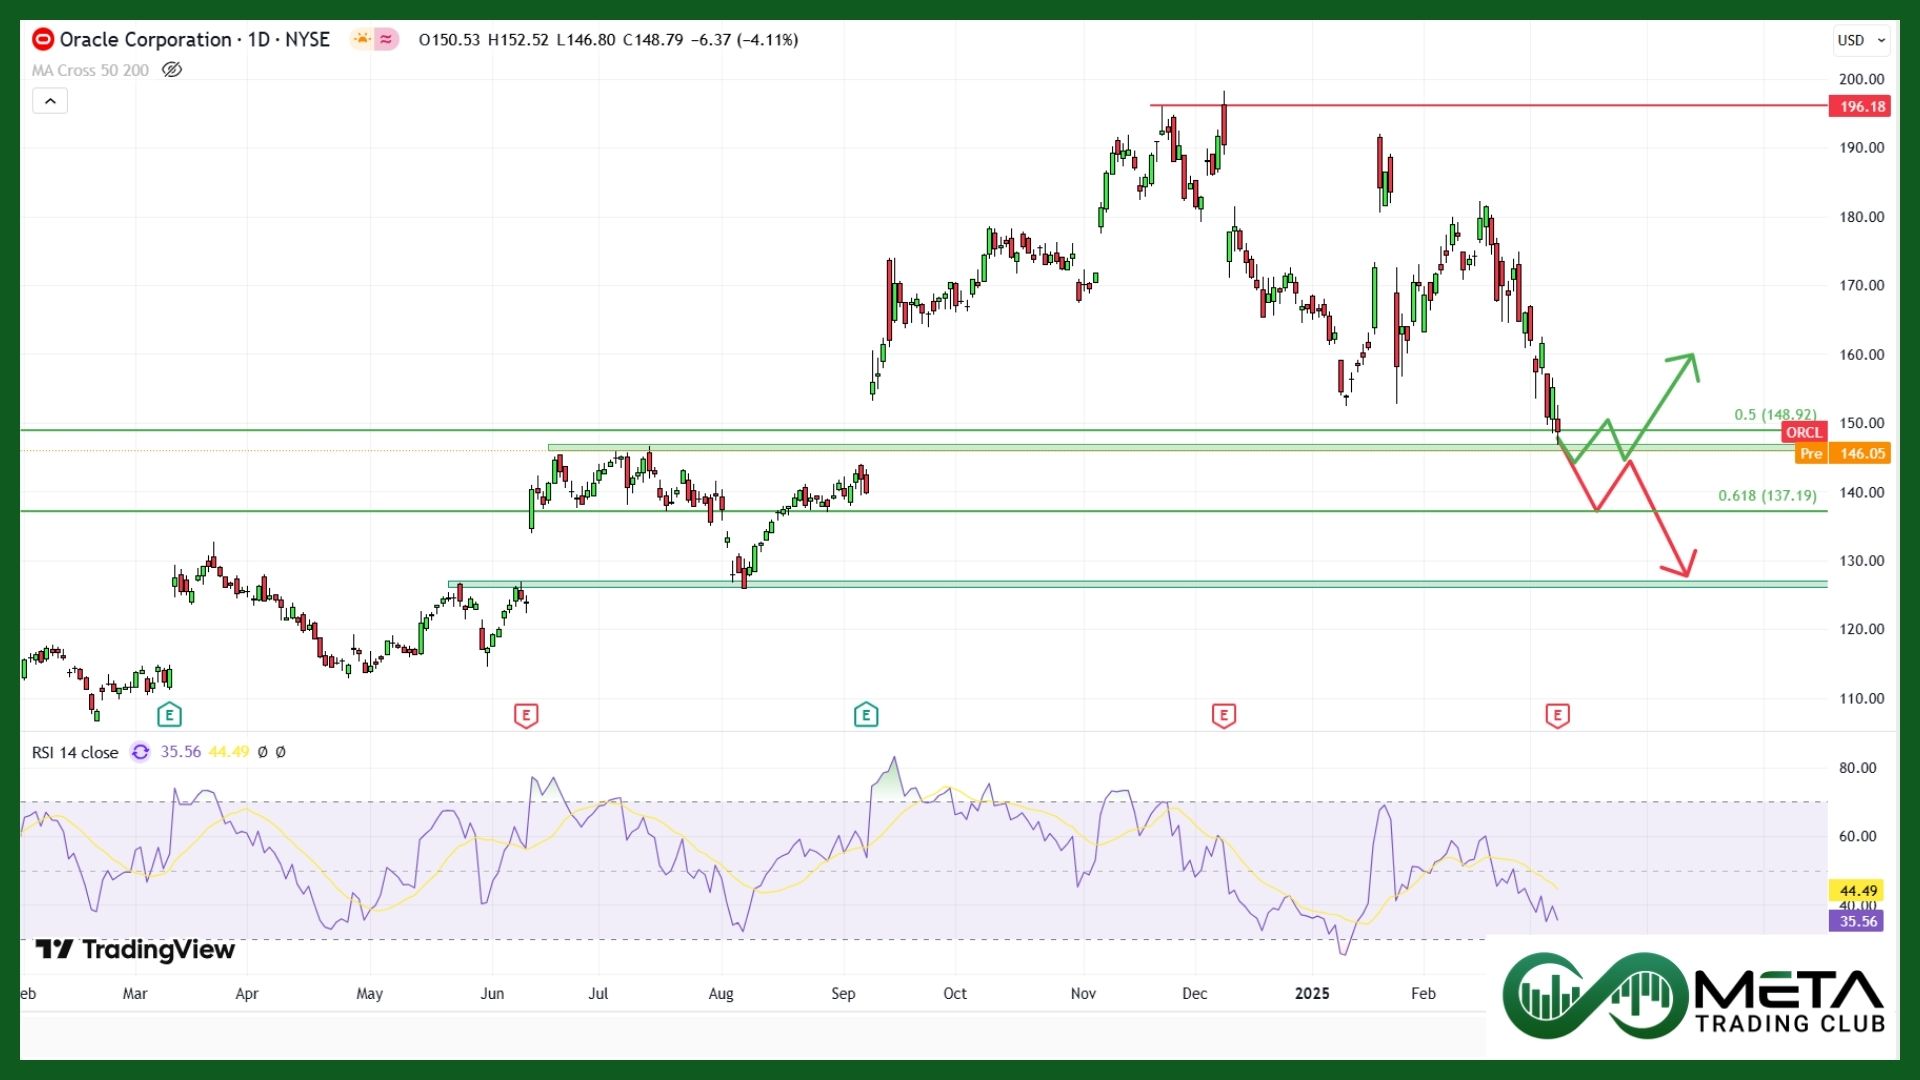The image size is (1920, 1080).
Task: Click the red earnings marker after February
Action: [x=1557, y=715]
